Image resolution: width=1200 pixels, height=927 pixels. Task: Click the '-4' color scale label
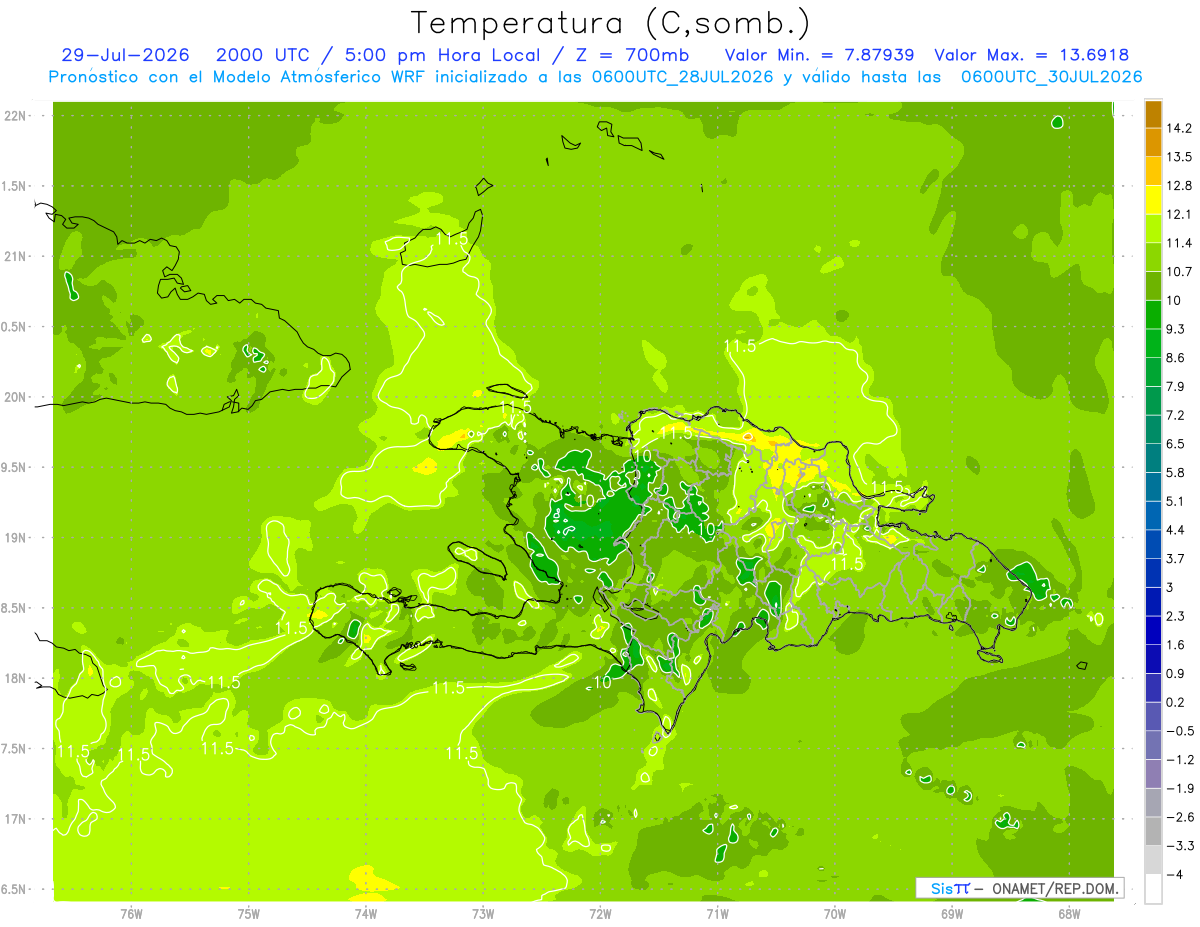[1175, 874]
